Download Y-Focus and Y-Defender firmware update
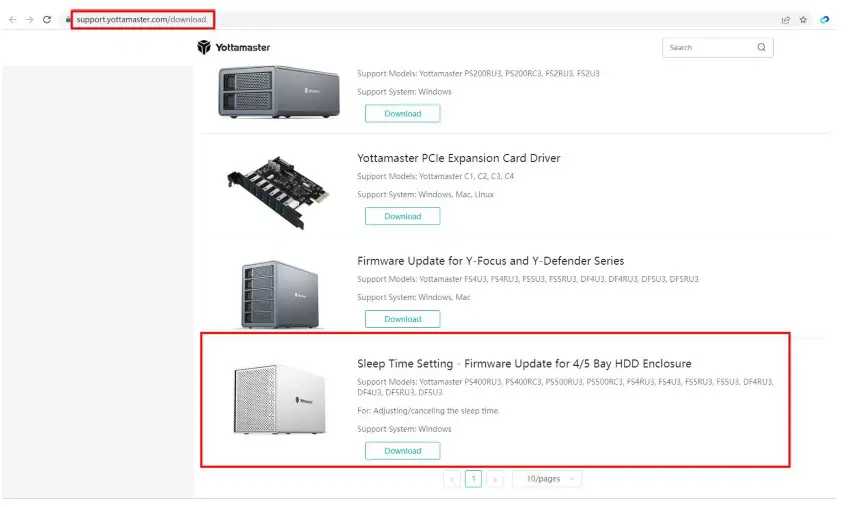Screen dimensions: 848x507 (402, 319)
